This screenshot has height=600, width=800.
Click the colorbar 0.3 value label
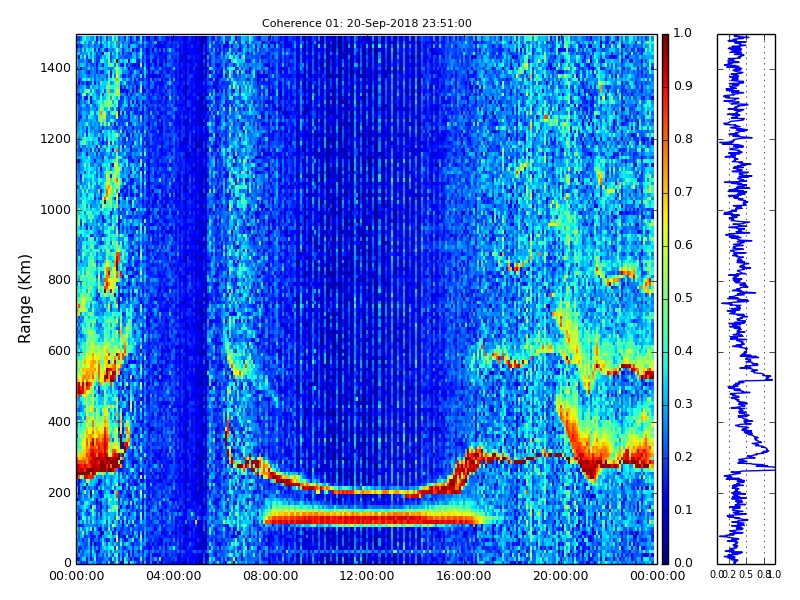tap(683, 404)
